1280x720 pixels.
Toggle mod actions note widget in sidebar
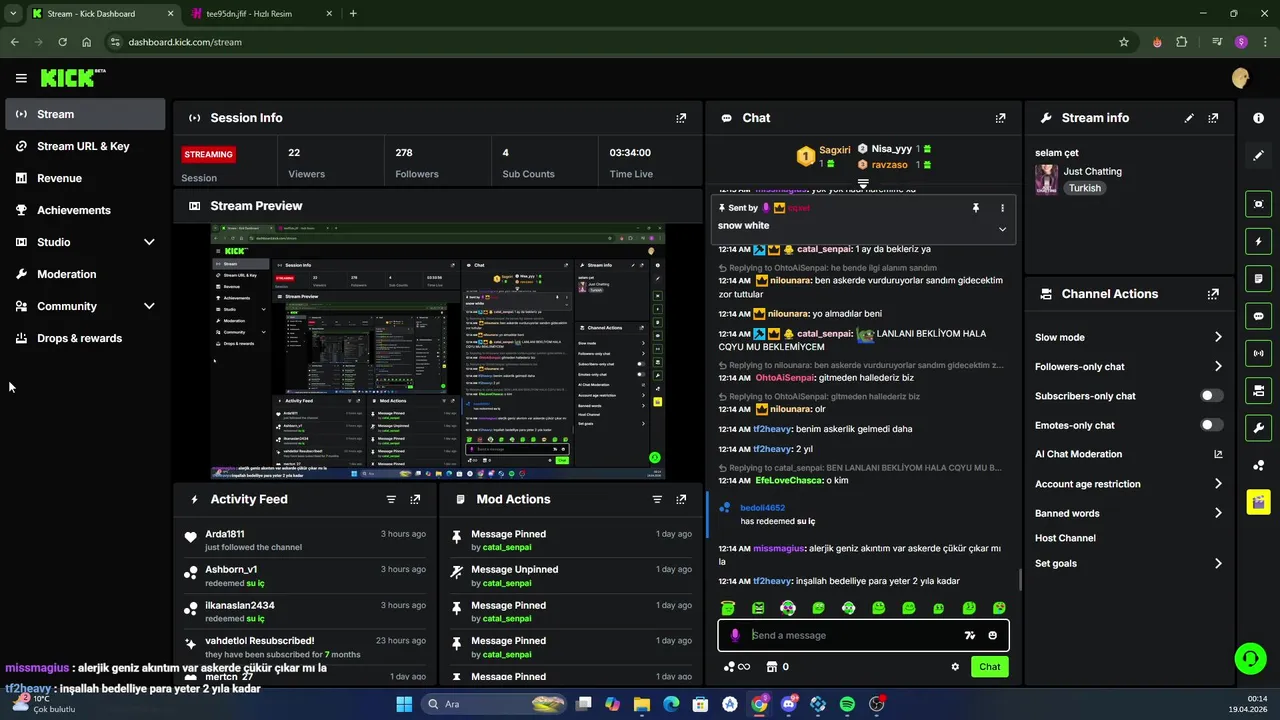1258,278
